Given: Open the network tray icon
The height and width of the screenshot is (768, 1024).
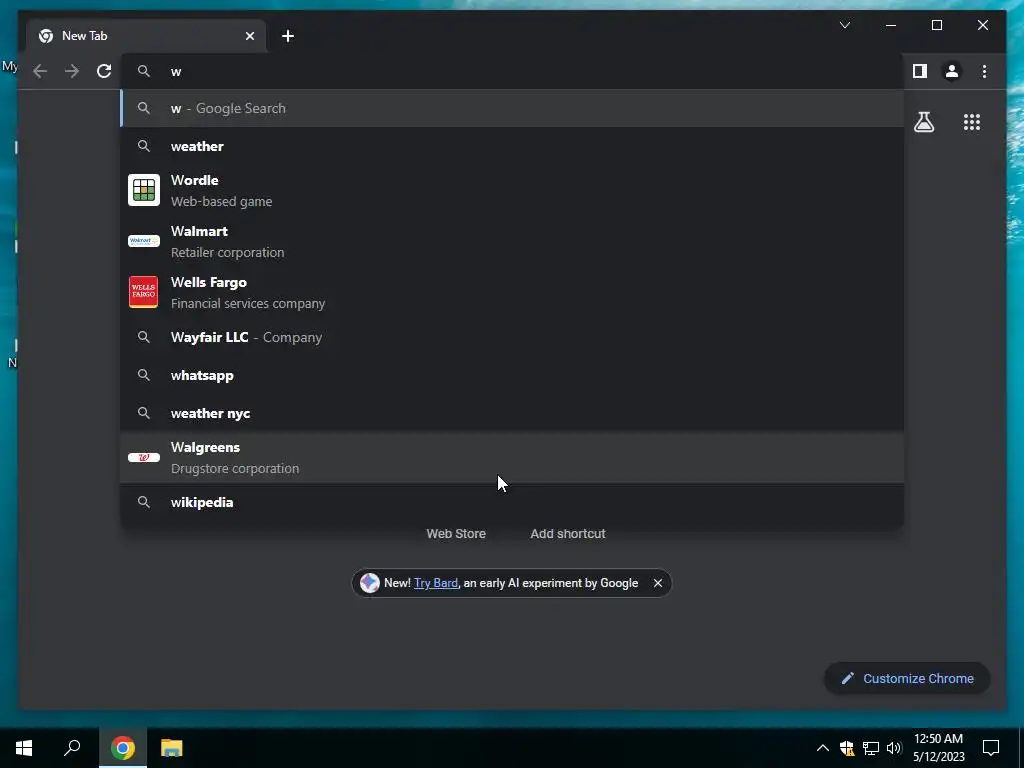Looking at the screenshot, I should (871, 748).
